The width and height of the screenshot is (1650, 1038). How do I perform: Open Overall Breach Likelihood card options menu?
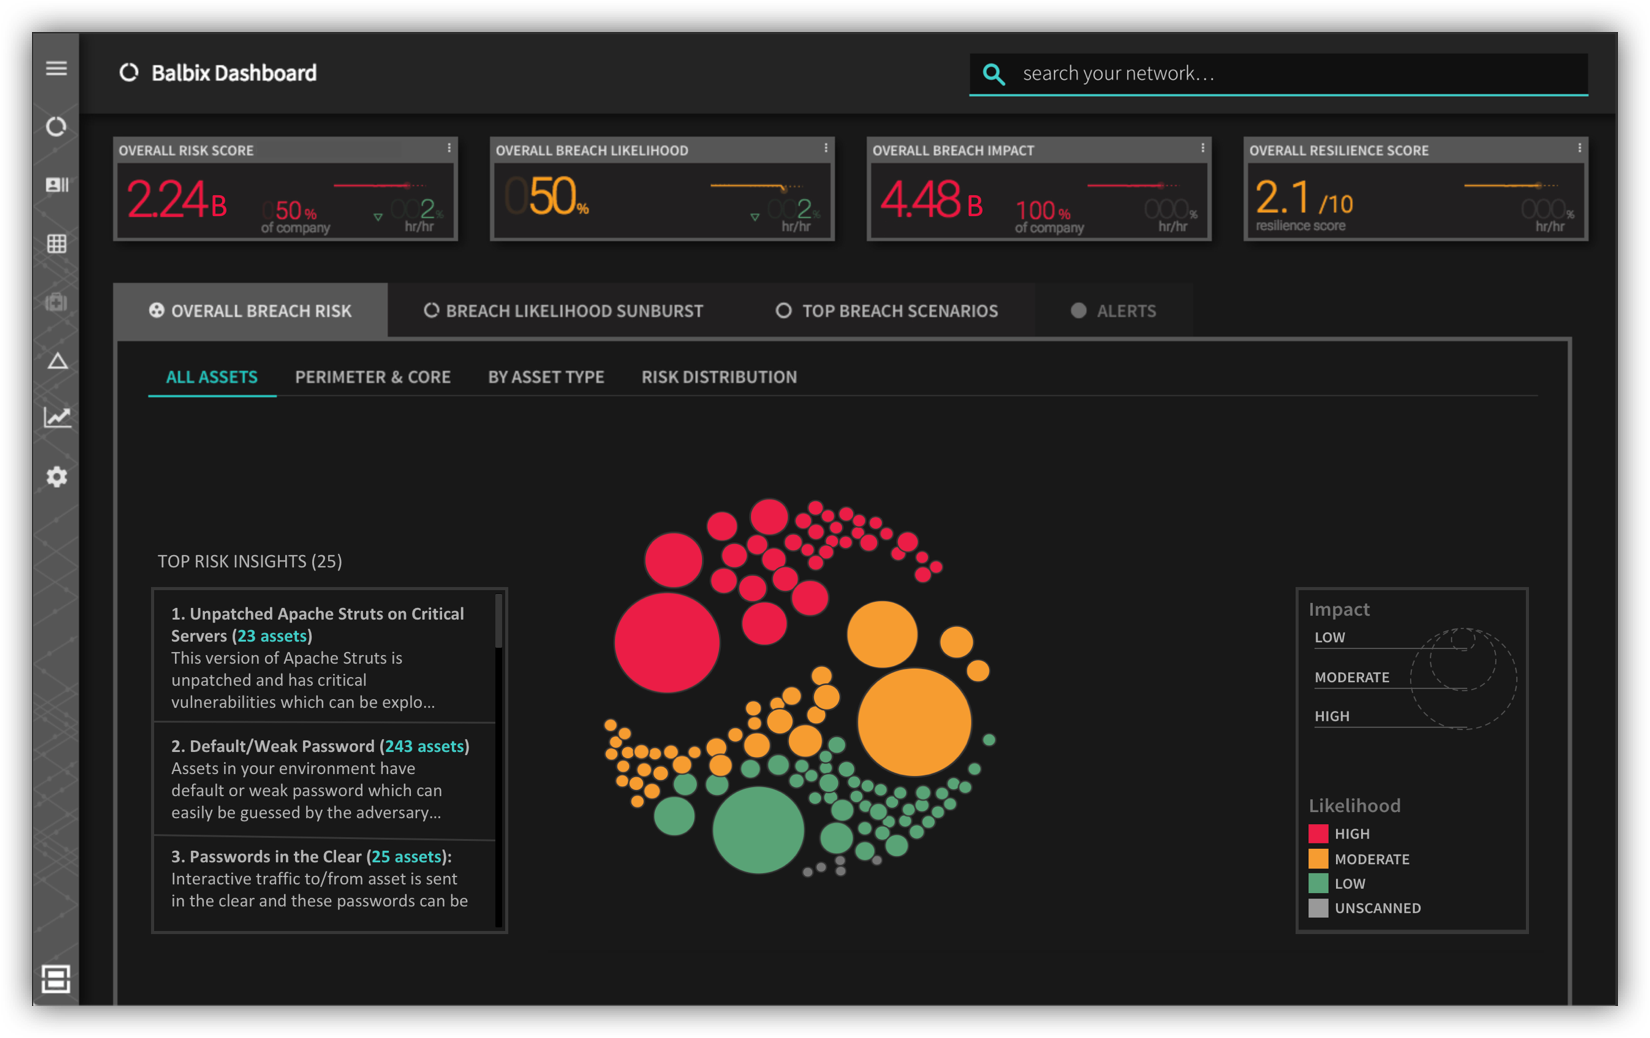[x=826, y=148]
